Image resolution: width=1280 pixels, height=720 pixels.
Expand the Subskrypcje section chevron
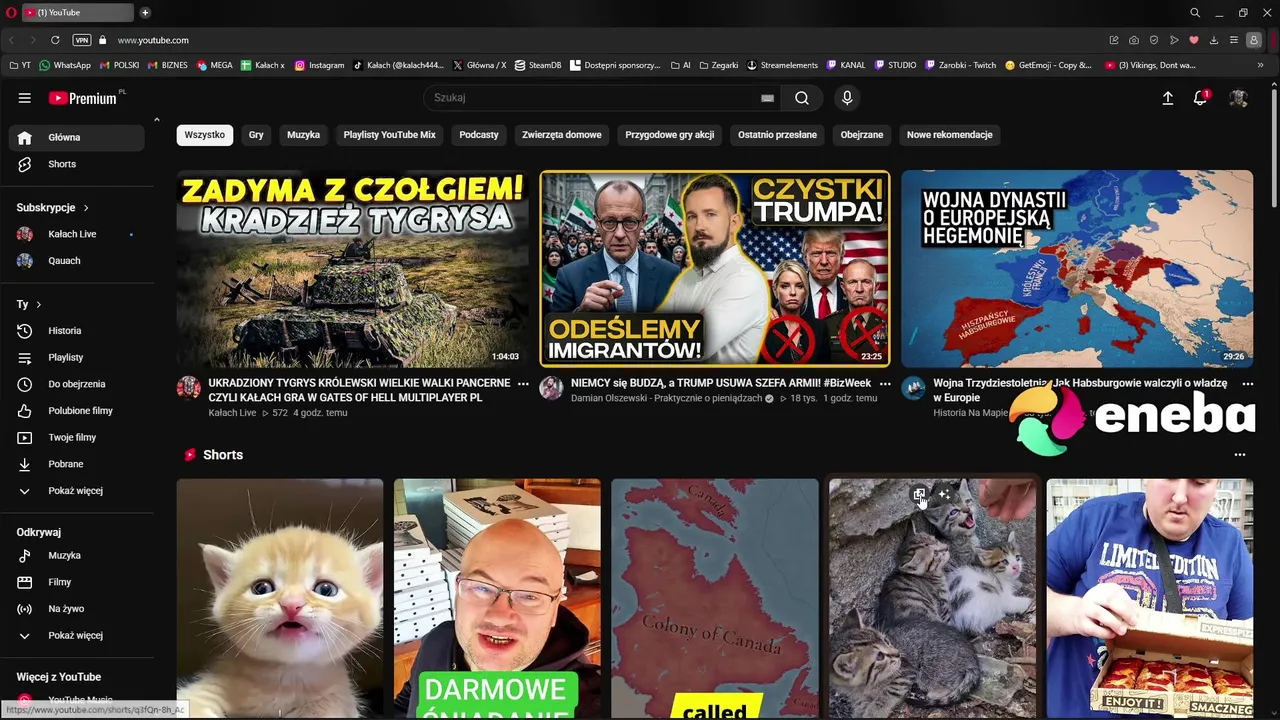86,208
